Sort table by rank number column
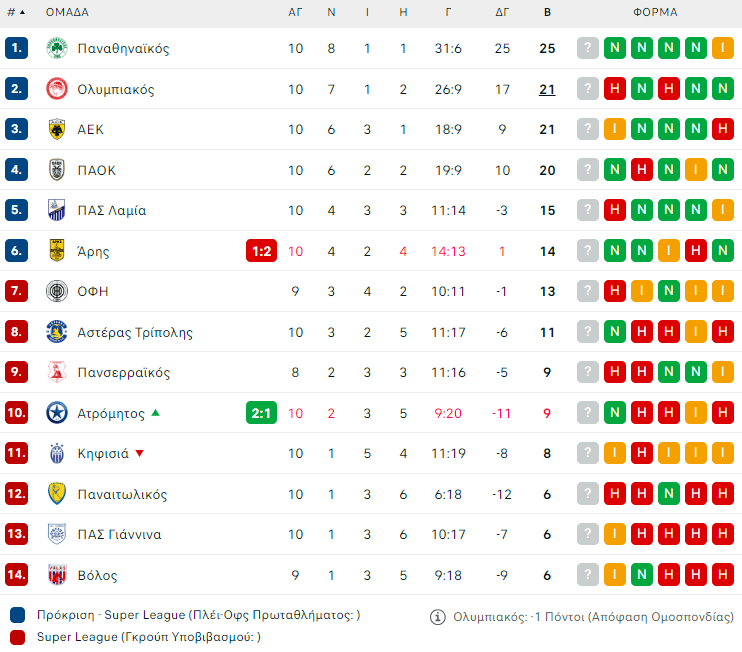Screen dimensions: 742x652 click(16, 13)
